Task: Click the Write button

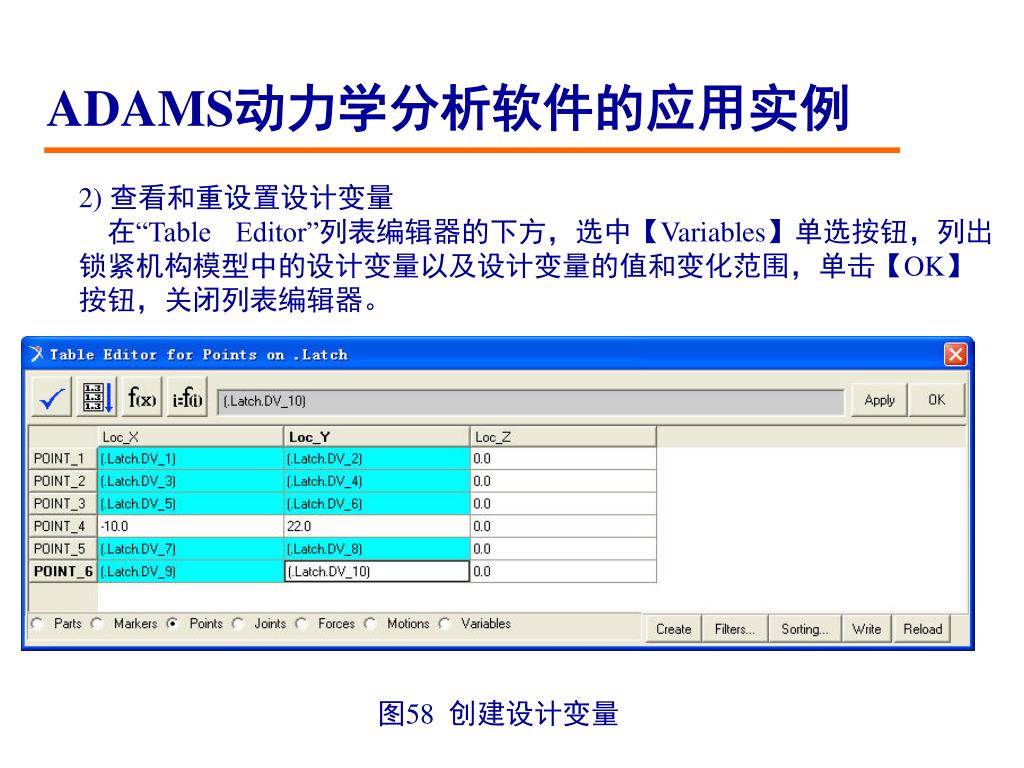Action: coord(867,629)
